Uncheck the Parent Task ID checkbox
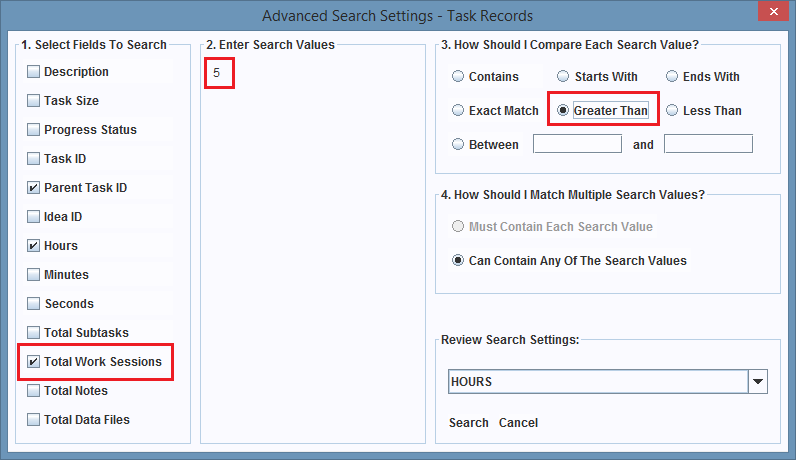This screenshot has width=796, height=460. pos(34,188)
